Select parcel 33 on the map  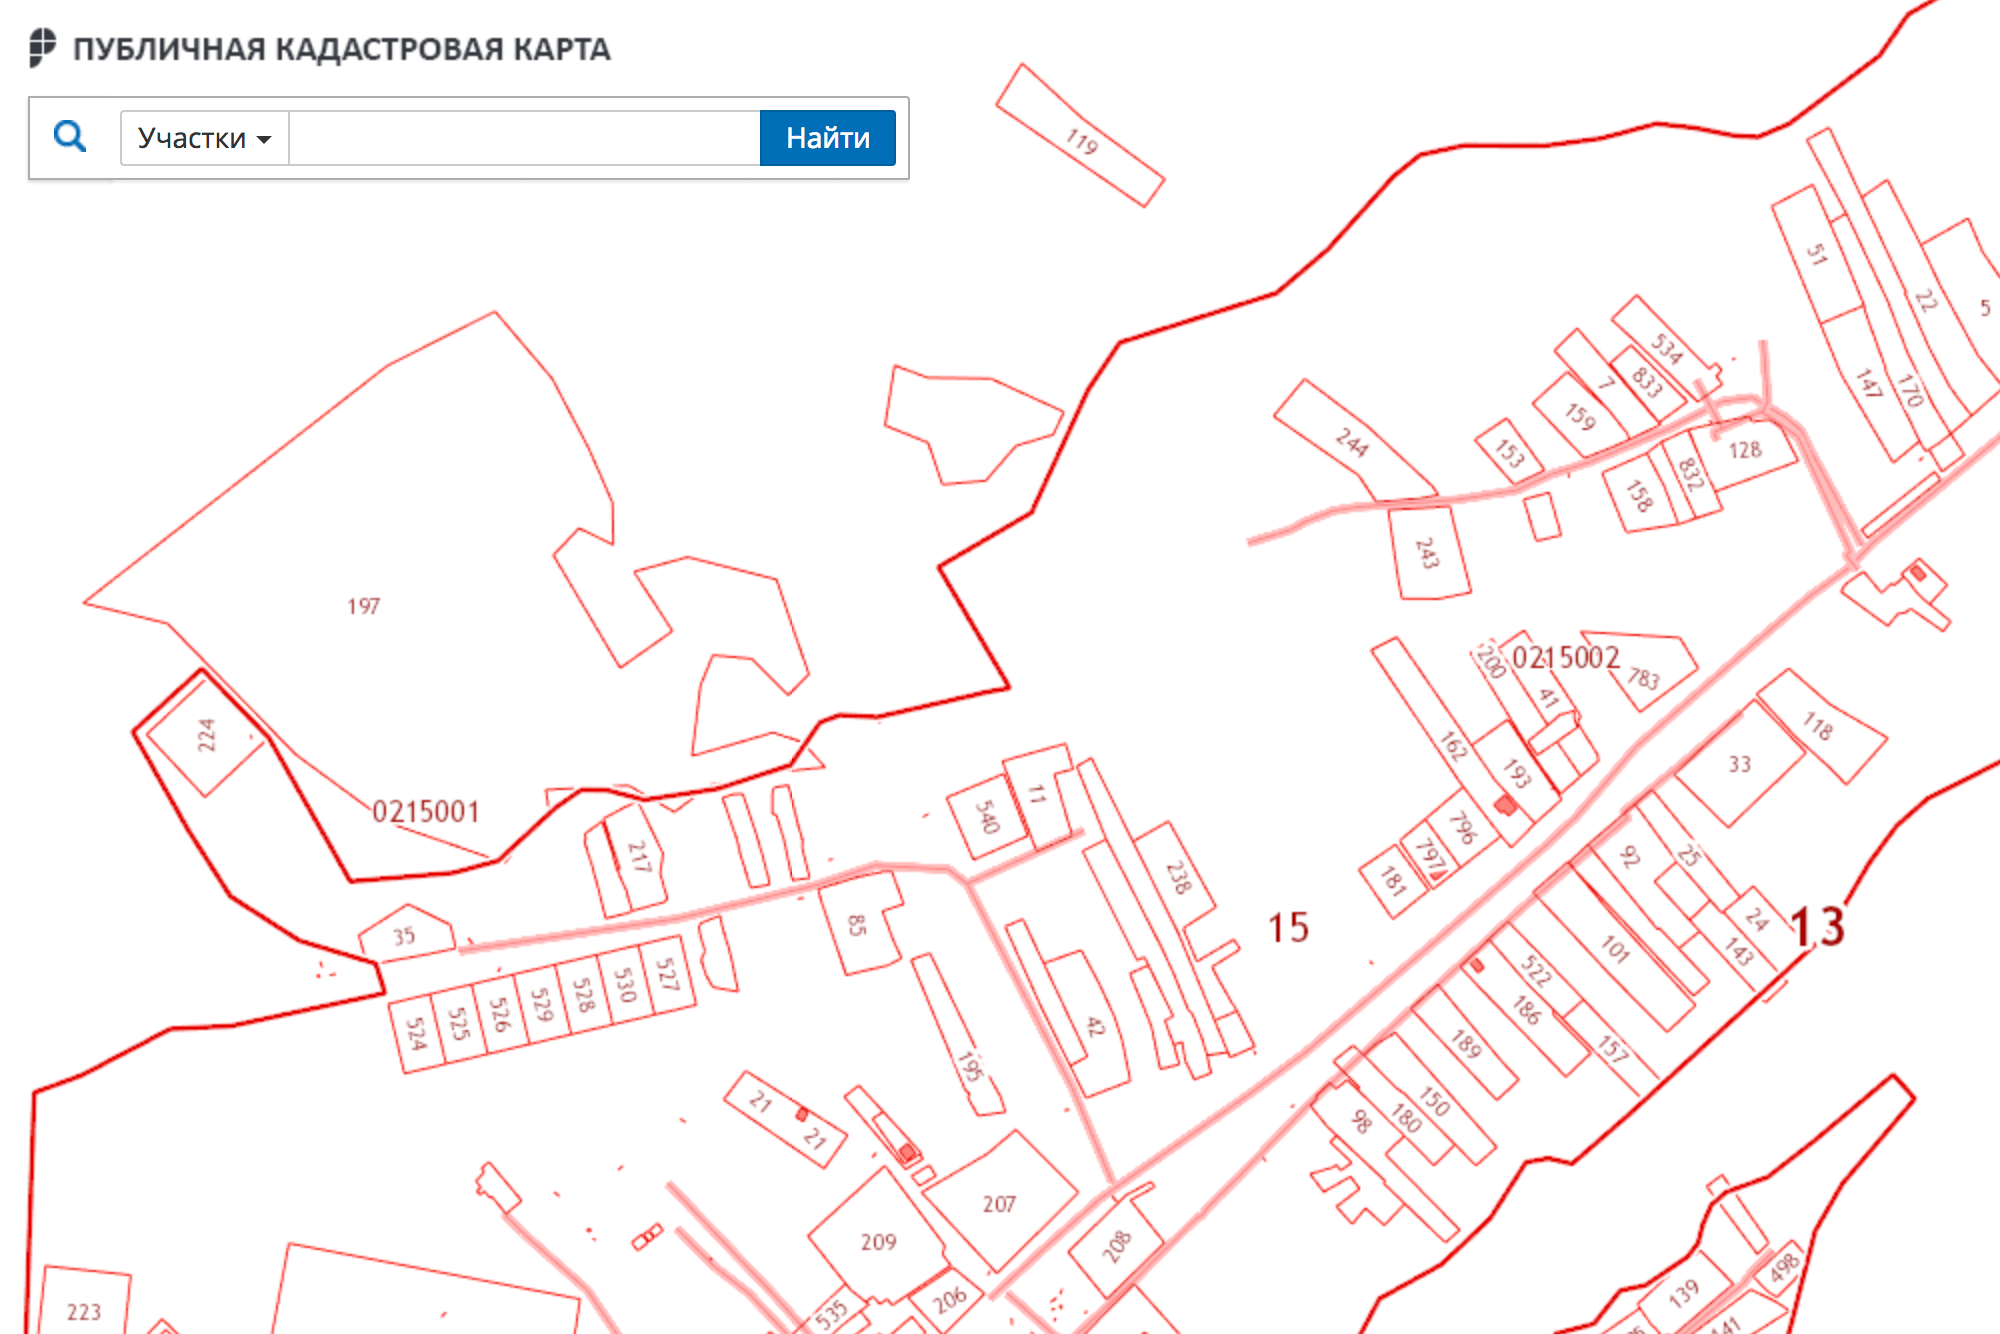tap(1740, 764)
